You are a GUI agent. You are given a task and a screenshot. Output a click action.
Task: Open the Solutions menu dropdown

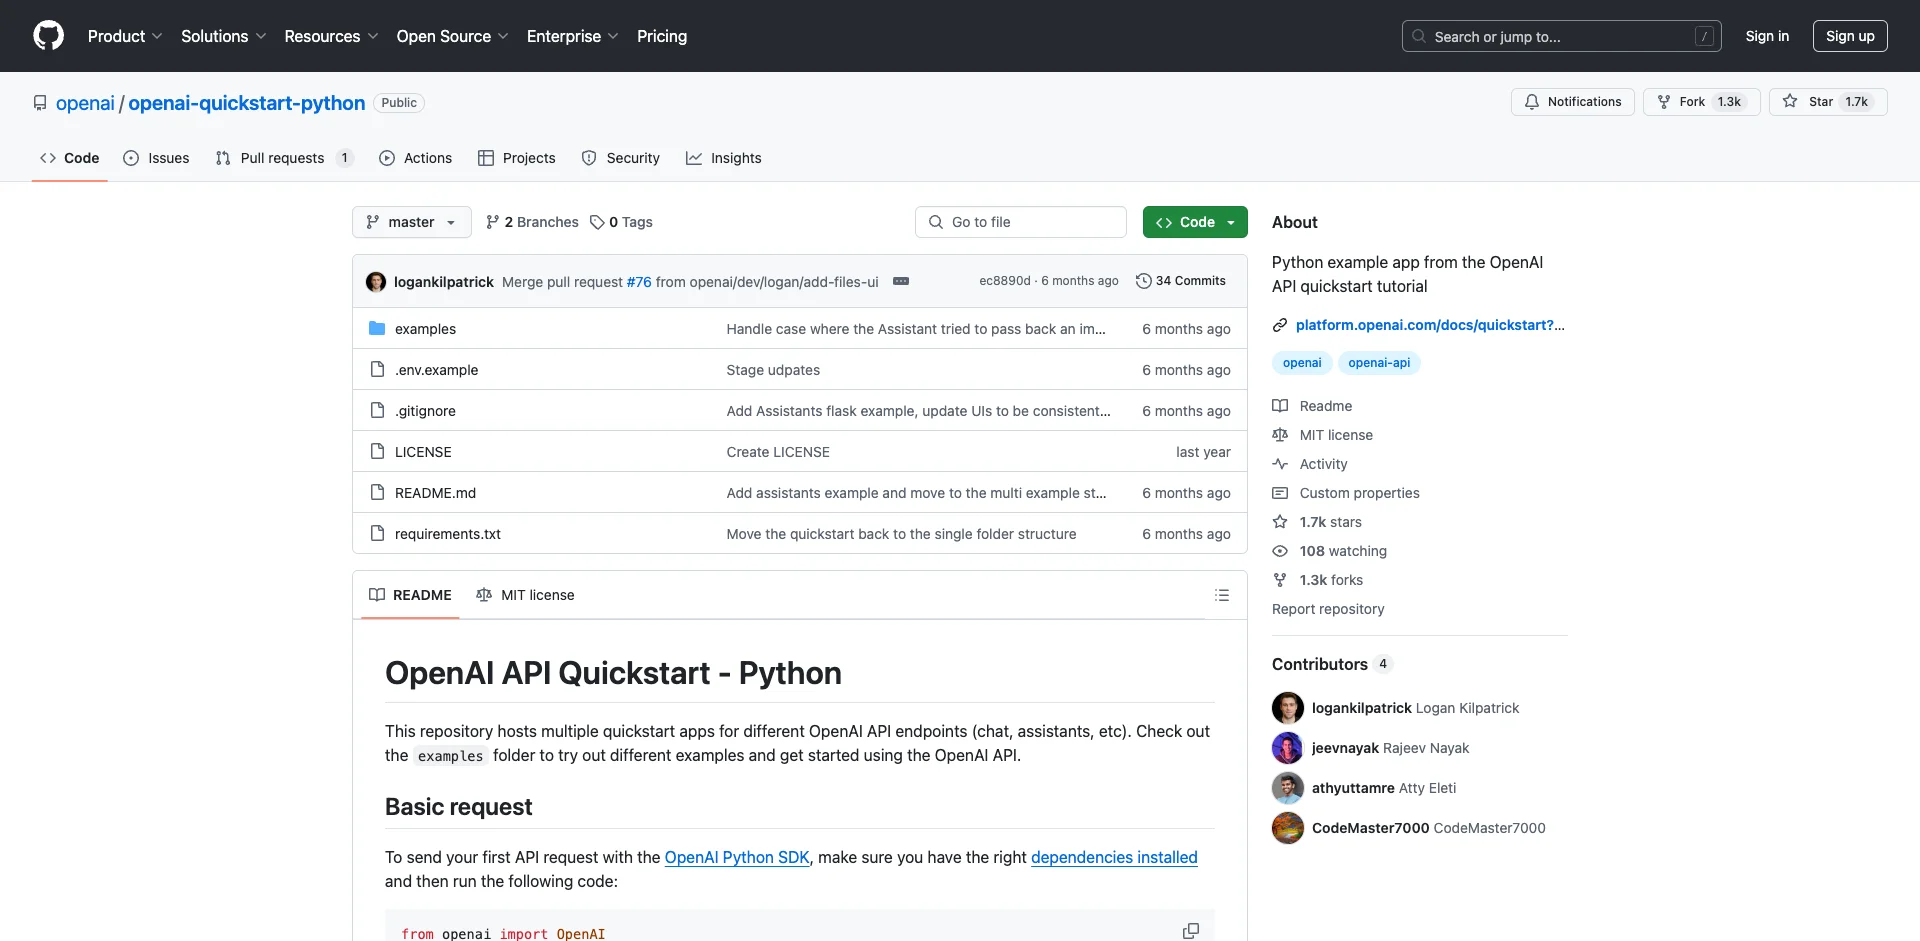pos(224,36)
